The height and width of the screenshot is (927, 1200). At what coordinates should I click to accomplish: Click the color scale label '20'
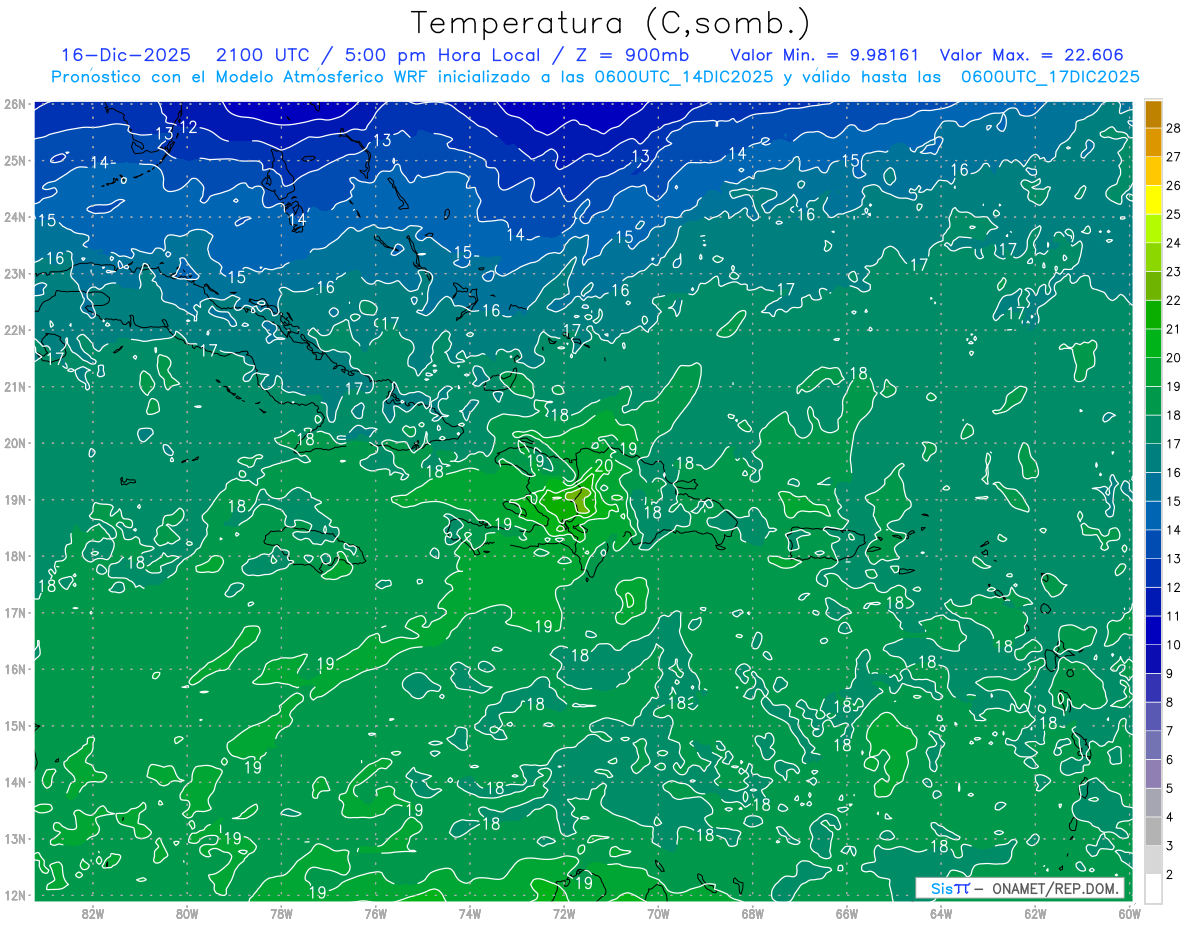click(1173, 357)
